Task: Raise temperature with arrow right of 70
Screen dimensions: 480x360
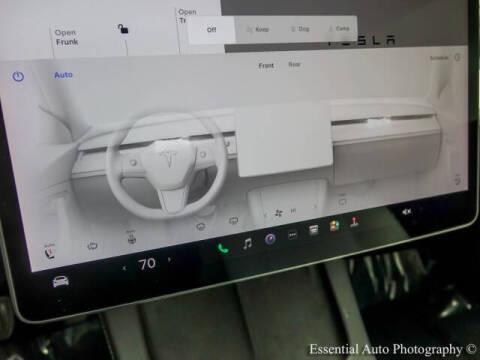Action: point(170,259)
